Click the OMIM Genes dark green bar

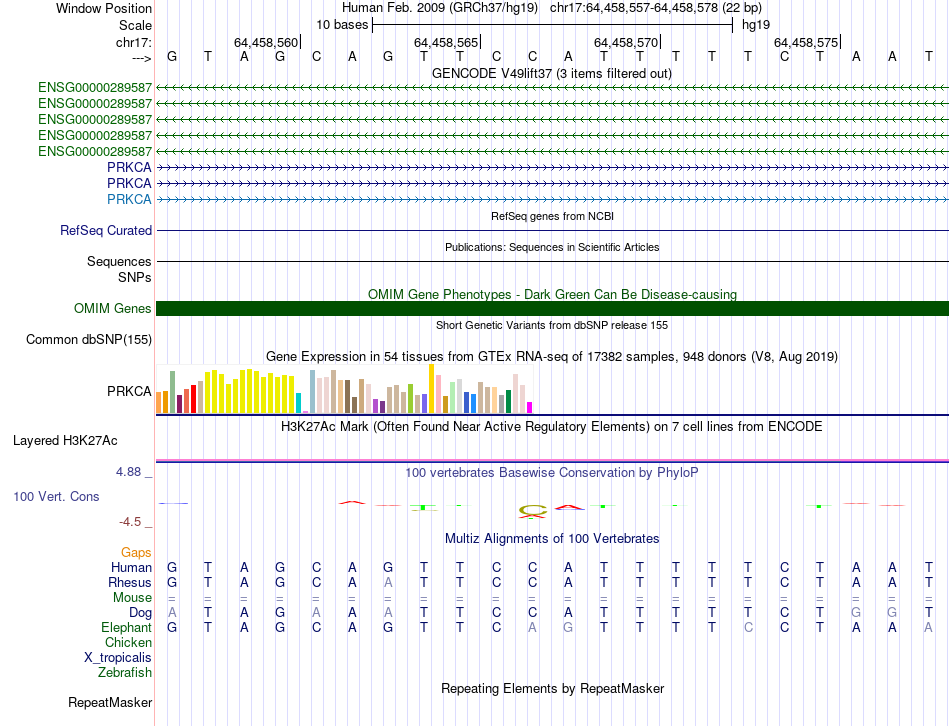tap(552, 308)
